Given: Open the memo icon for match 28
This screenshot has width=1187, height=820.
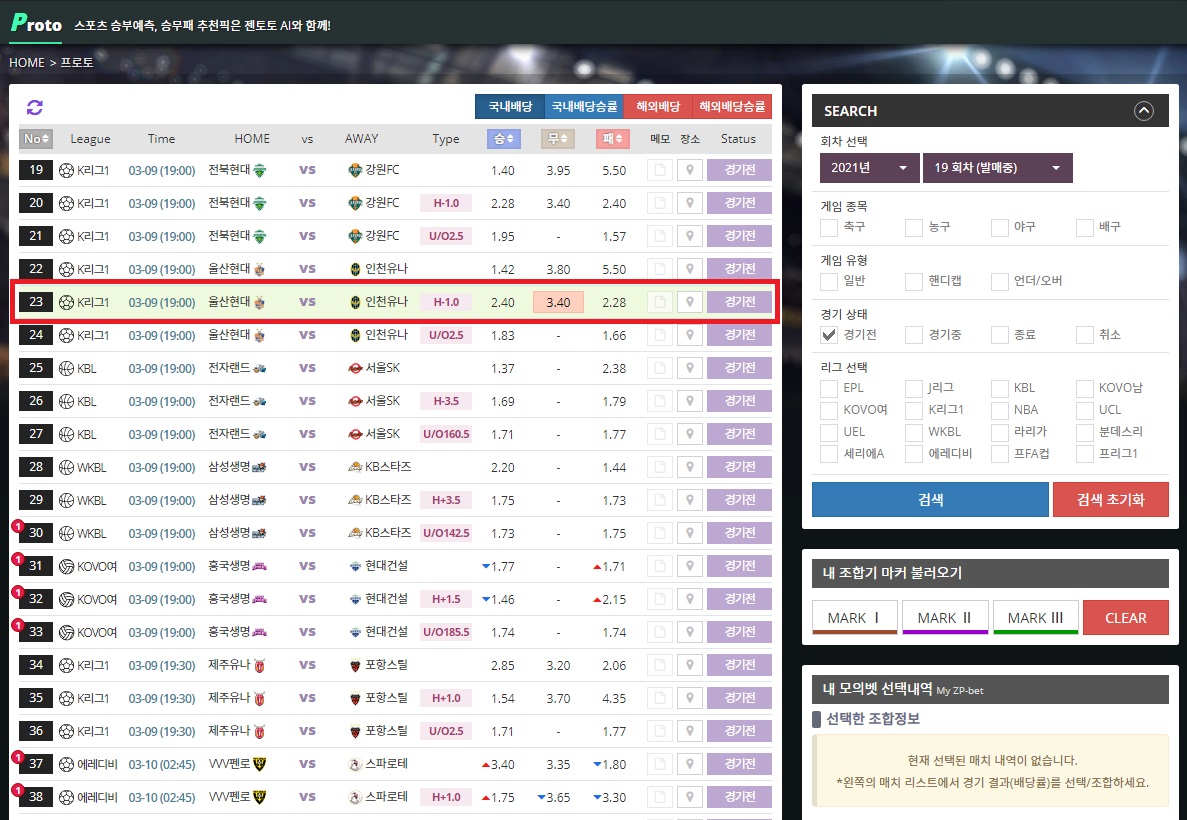Looking at the screenshot, I should tap(659, 468).
